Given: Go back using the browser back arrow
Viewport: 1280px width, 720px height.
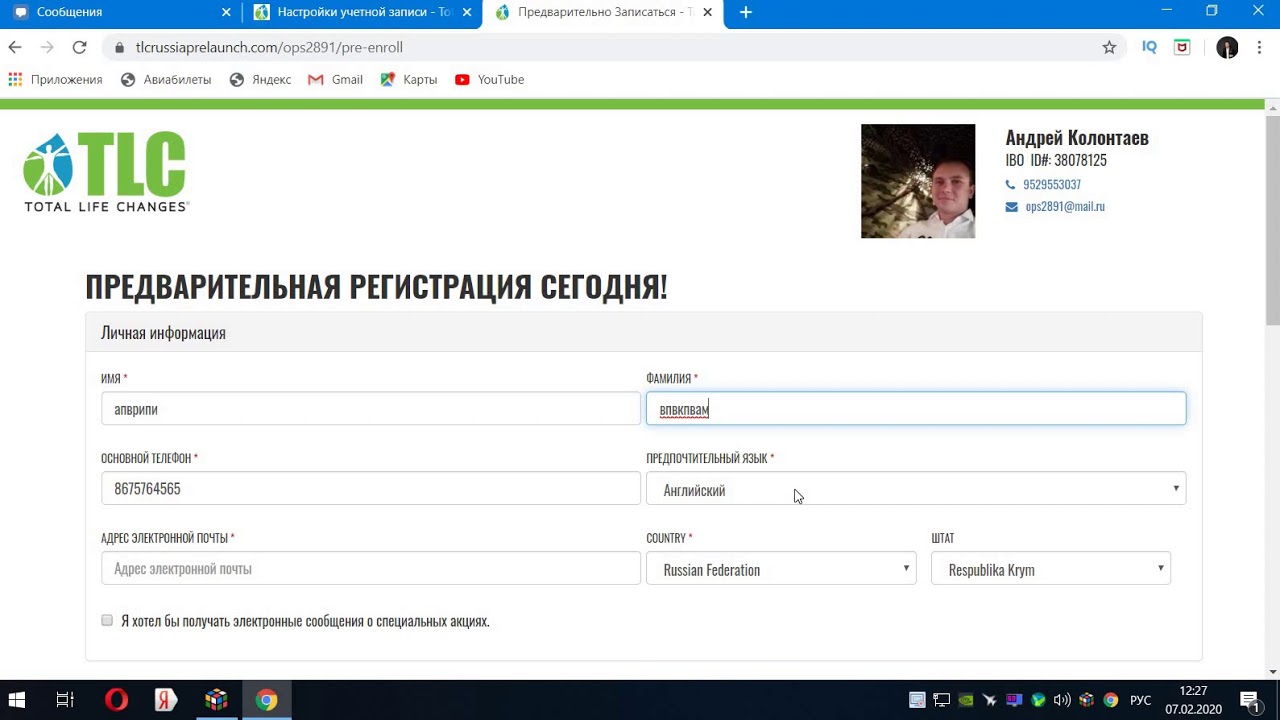Looking at the screenshot, I should coord(15,47).
